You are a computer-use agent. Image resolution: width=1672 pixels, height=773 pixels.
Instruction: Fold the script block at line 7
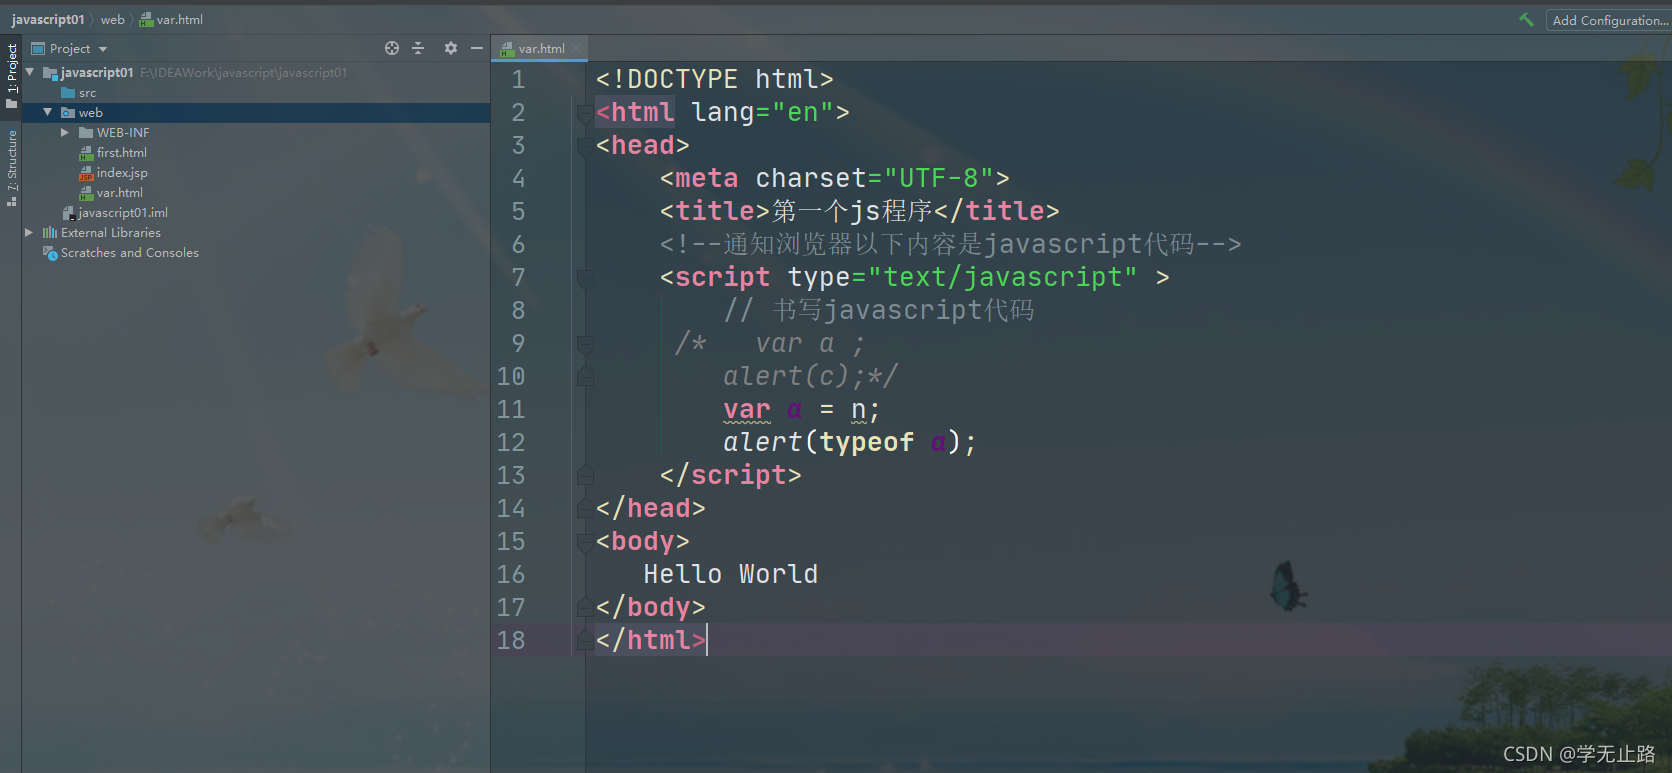(x=585, y=278)
